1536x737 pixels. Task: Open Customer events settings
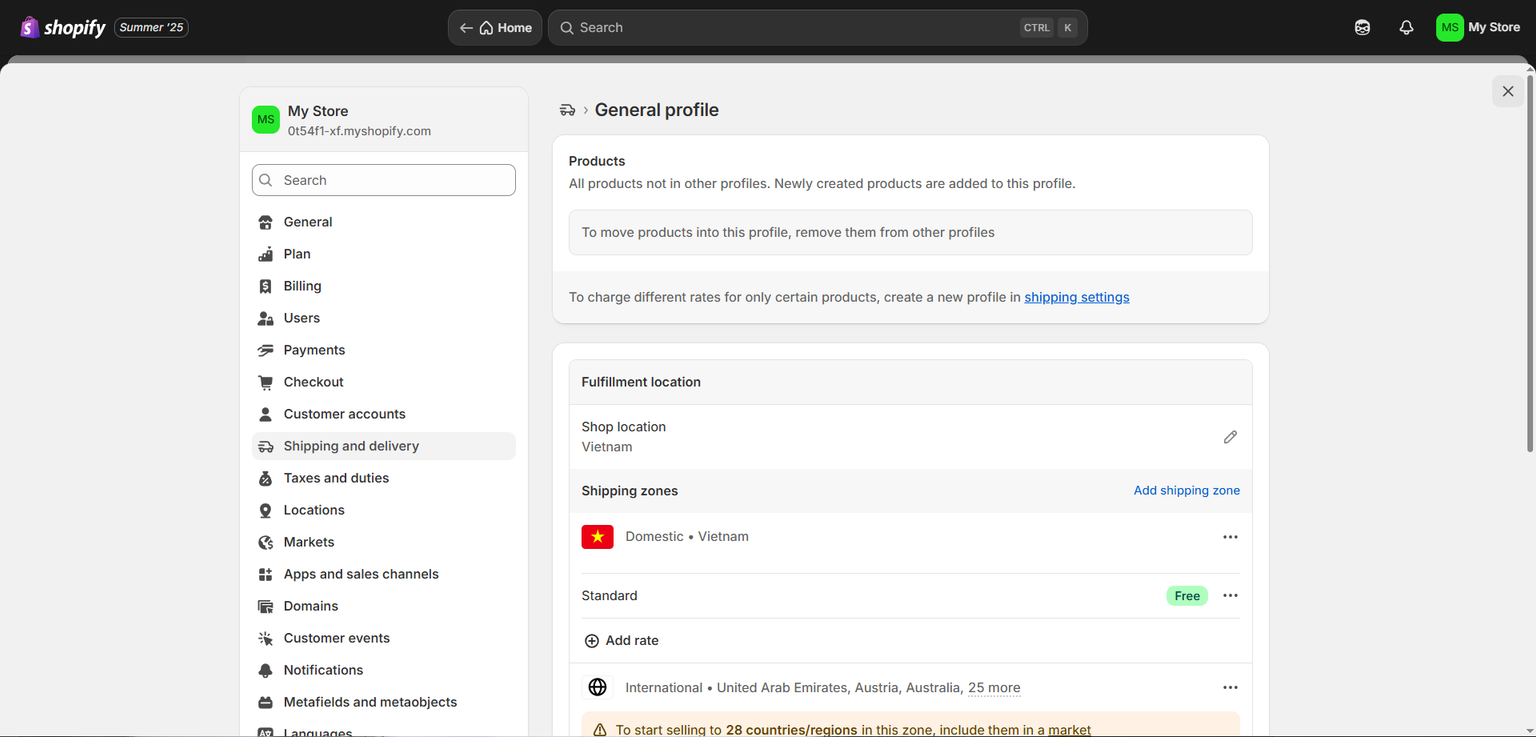point(384,638)
